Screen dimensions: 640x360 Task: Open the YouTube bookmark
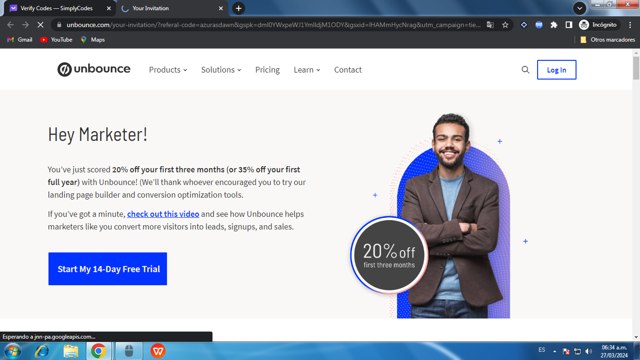pos(56,40)
